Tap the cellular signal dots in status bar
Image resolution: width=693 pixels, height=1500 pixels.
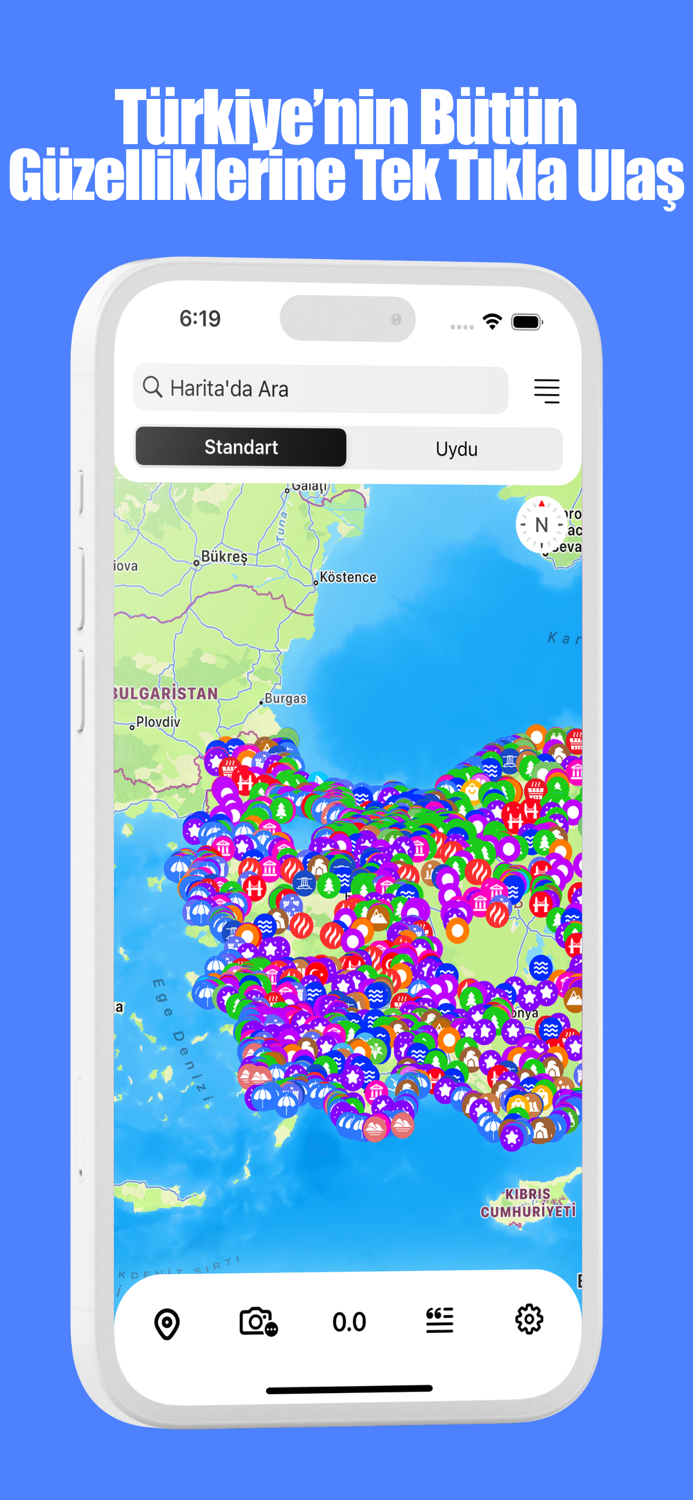click(x=462, y=327)
